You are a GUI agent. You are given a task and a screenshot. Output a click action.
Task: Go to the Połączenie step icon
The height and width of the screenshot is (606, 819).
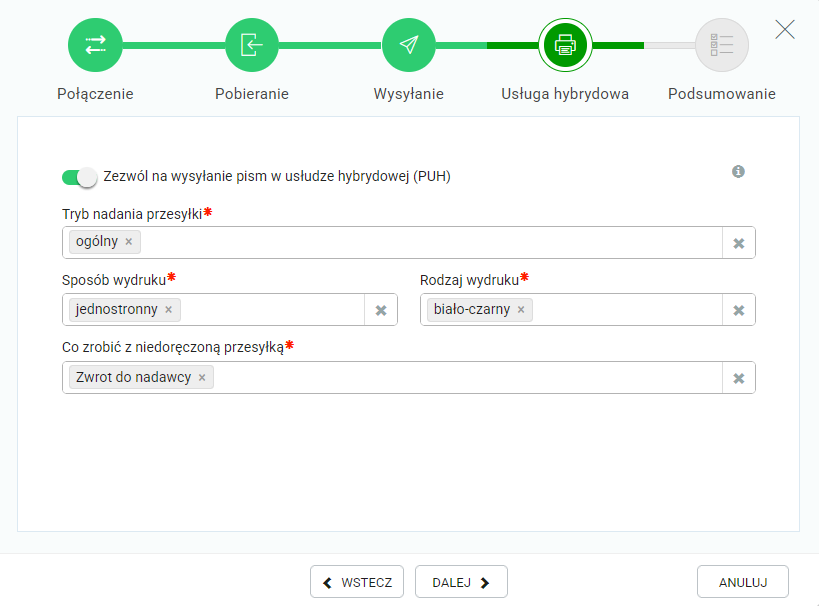click(95, 45)
